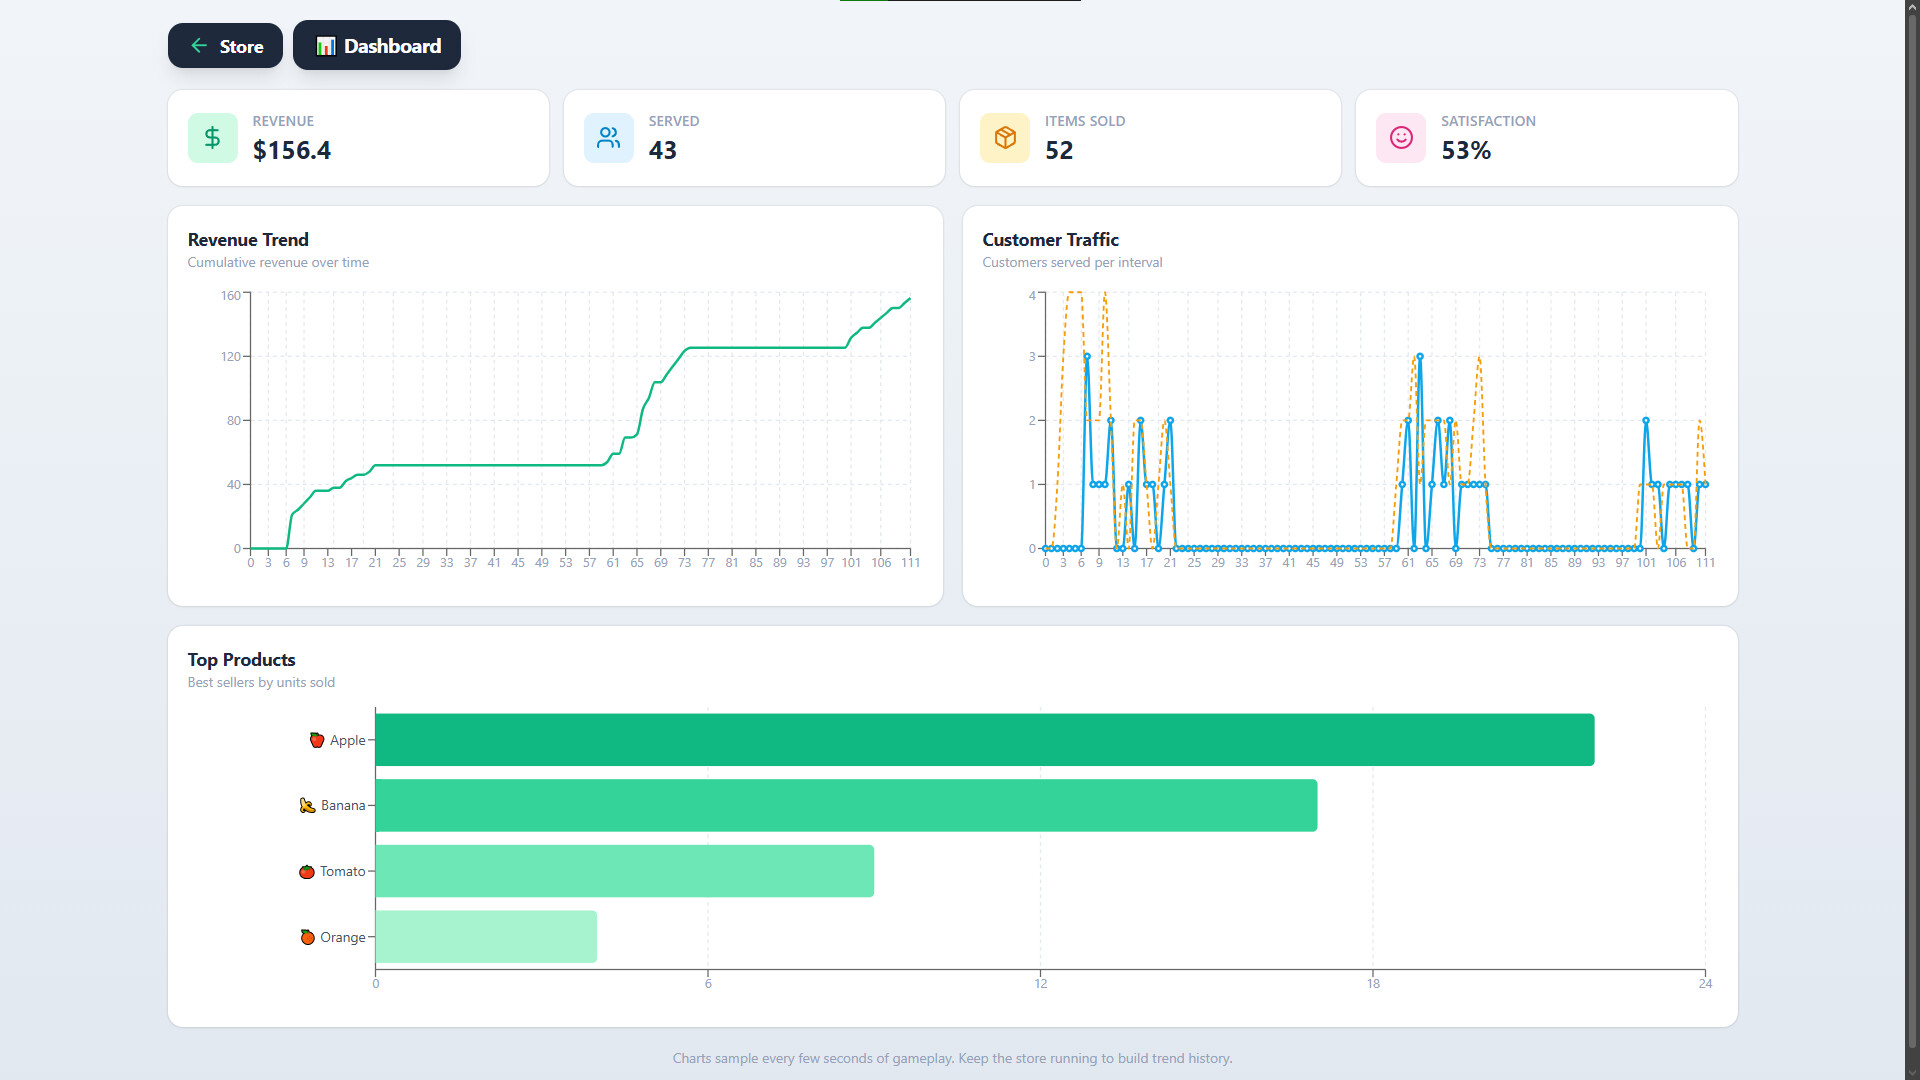Screen dimensions: 1920x1080
Task: Click the Customer Traffic chart title
Action: pyautogui.click(x=1050, y=240)
